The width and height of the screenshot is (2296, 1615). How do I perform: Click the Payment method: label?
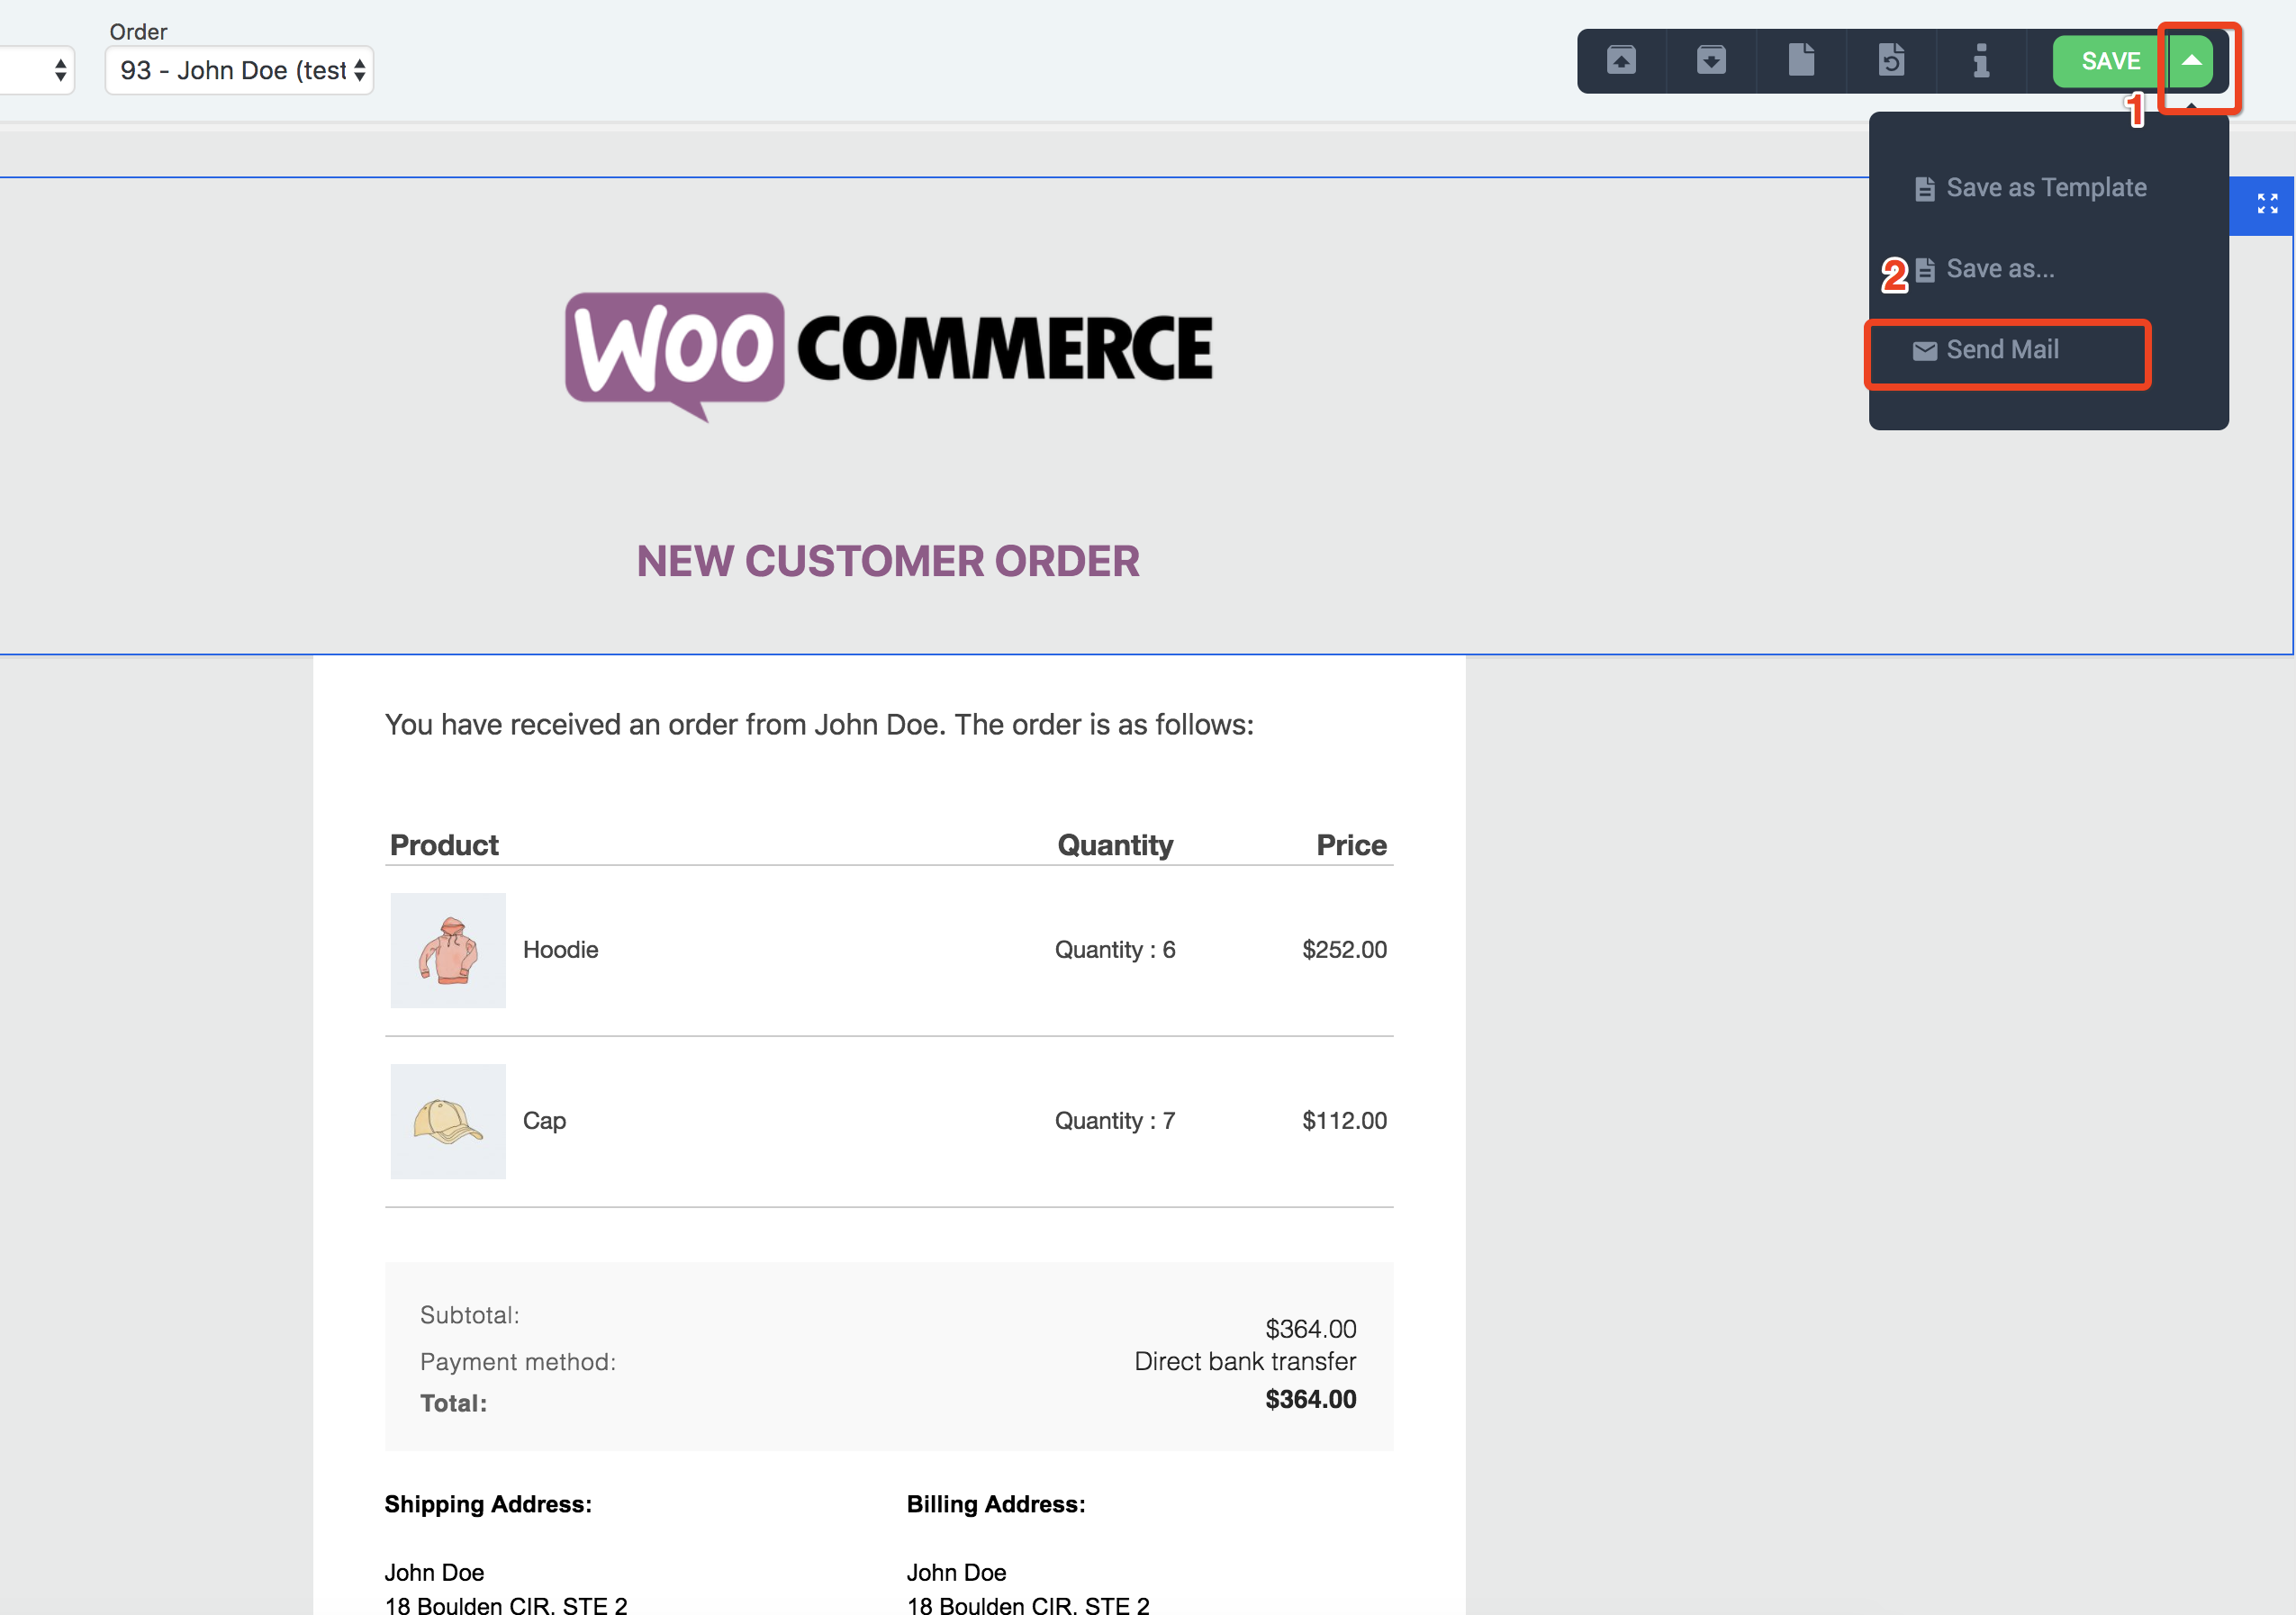[x=518, y=1362]
